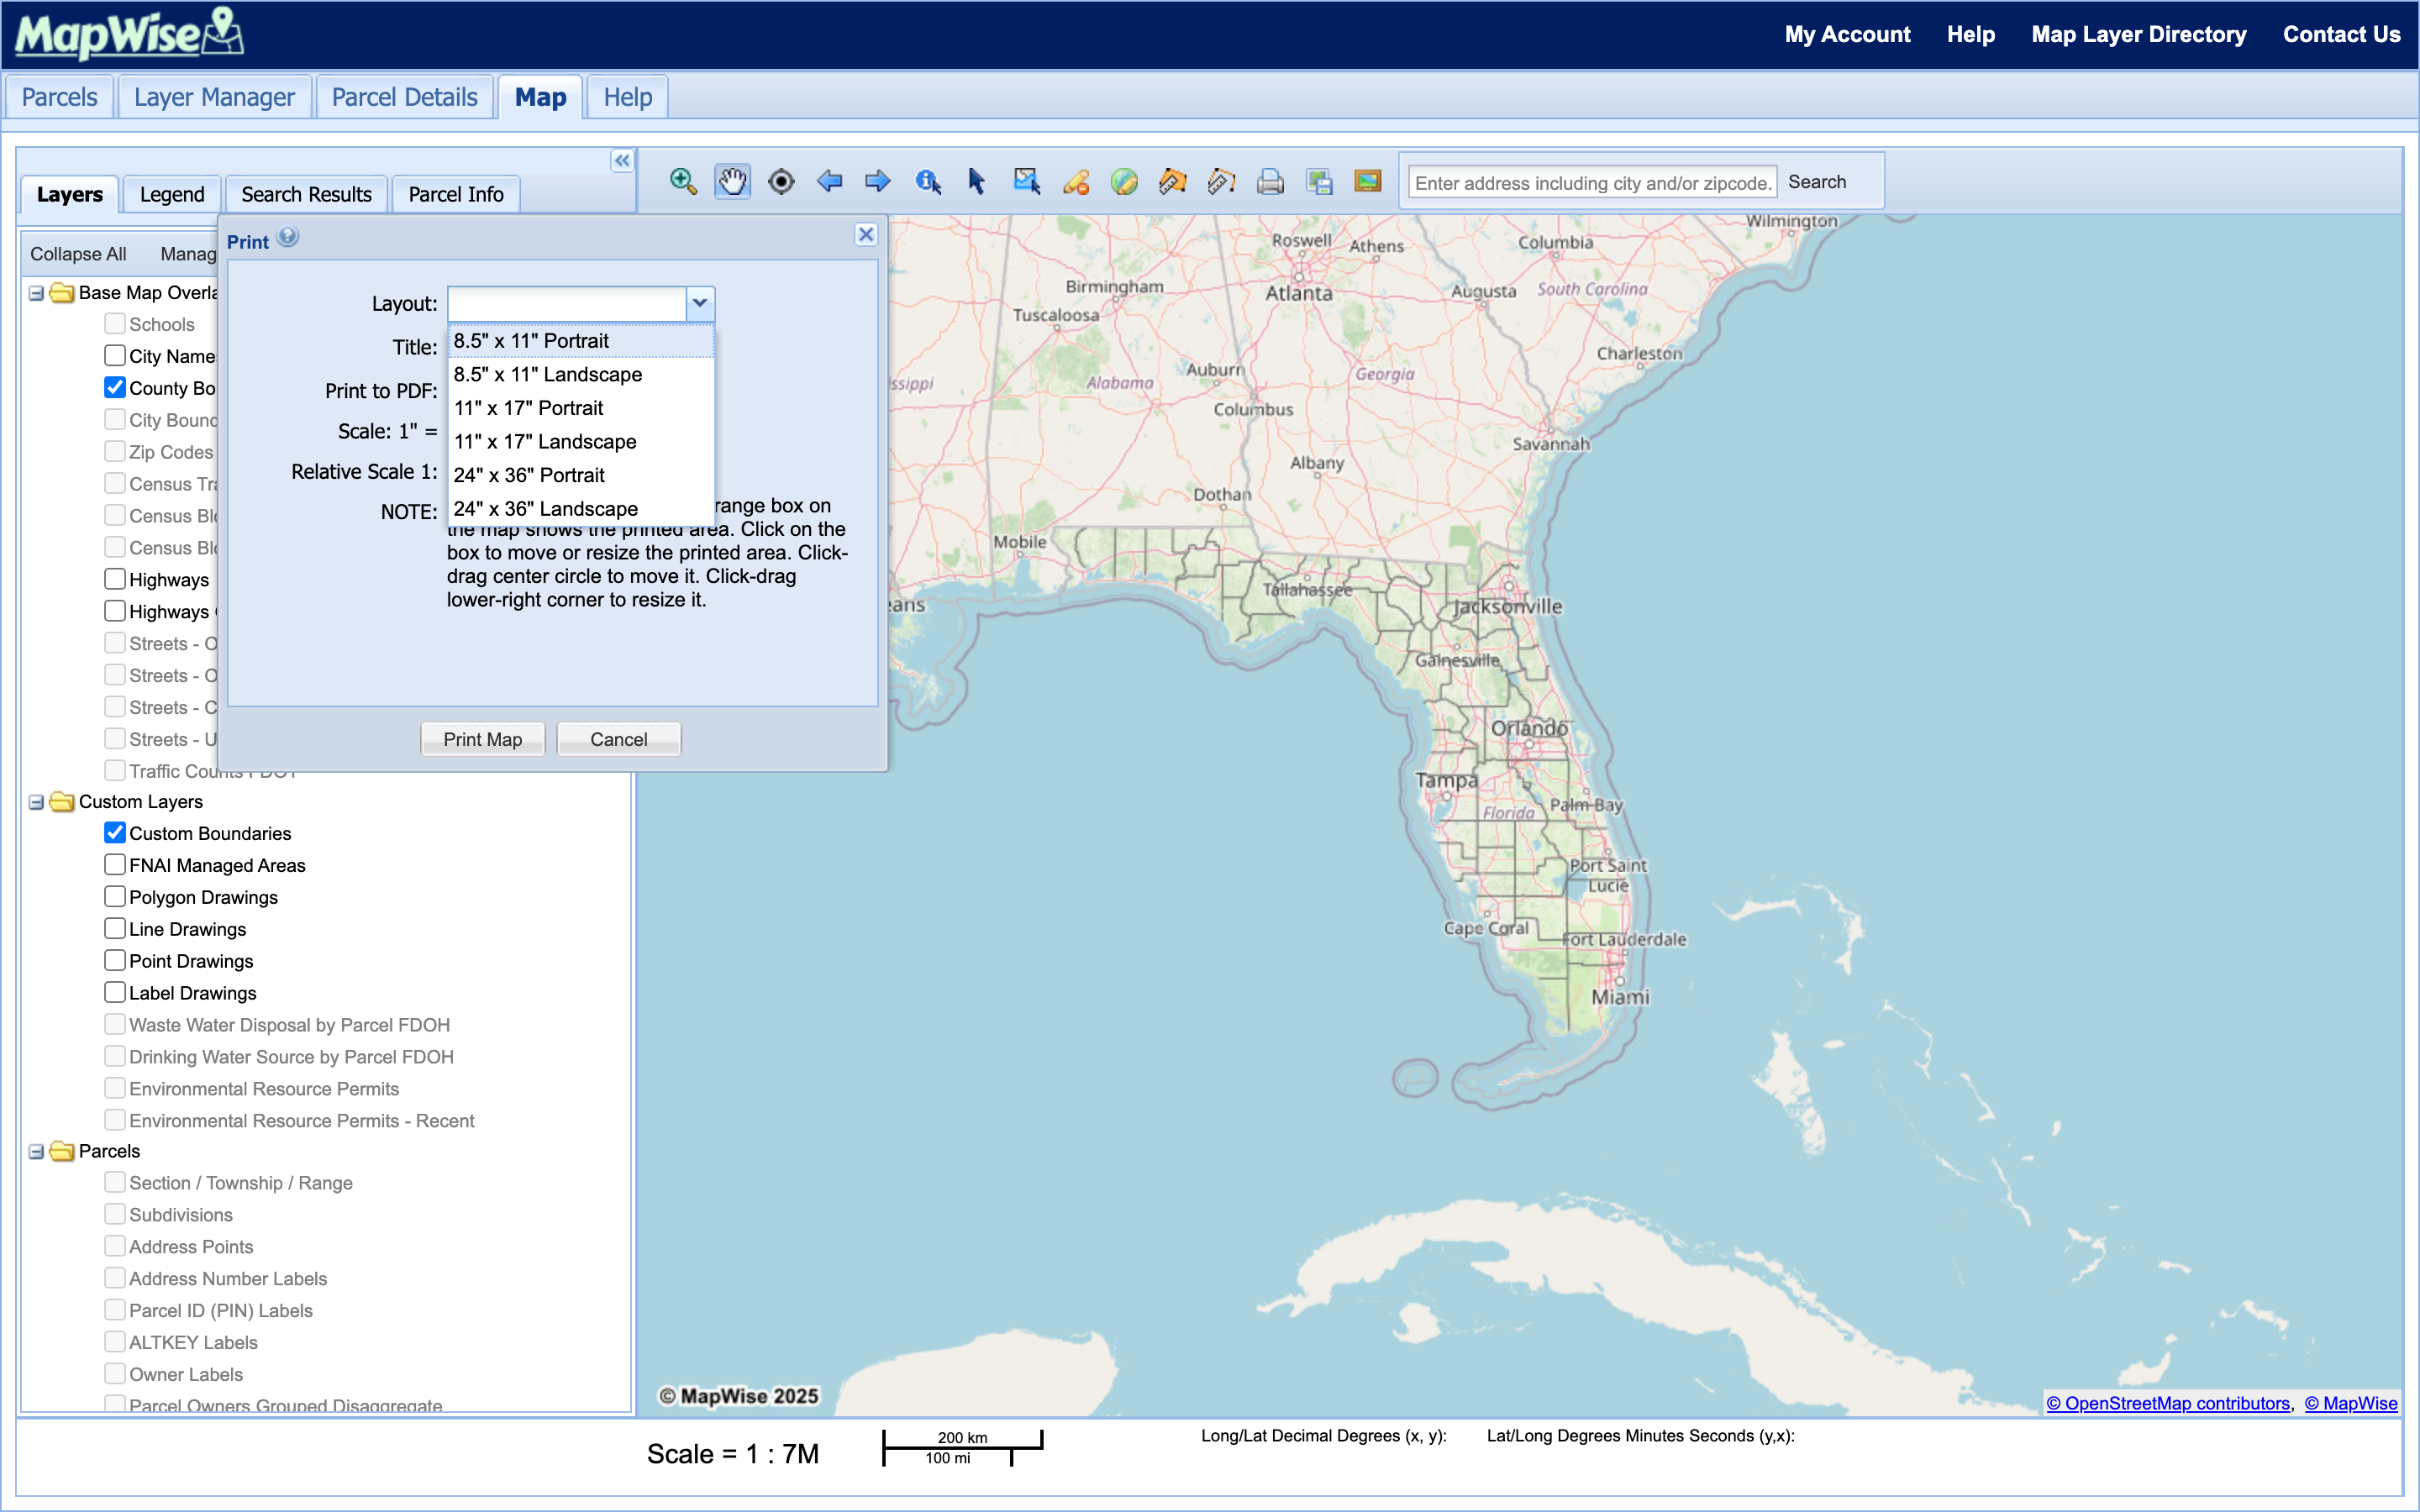Open the Search Results panel tab
The image size is (2420, 1512).
pos(306,194)
